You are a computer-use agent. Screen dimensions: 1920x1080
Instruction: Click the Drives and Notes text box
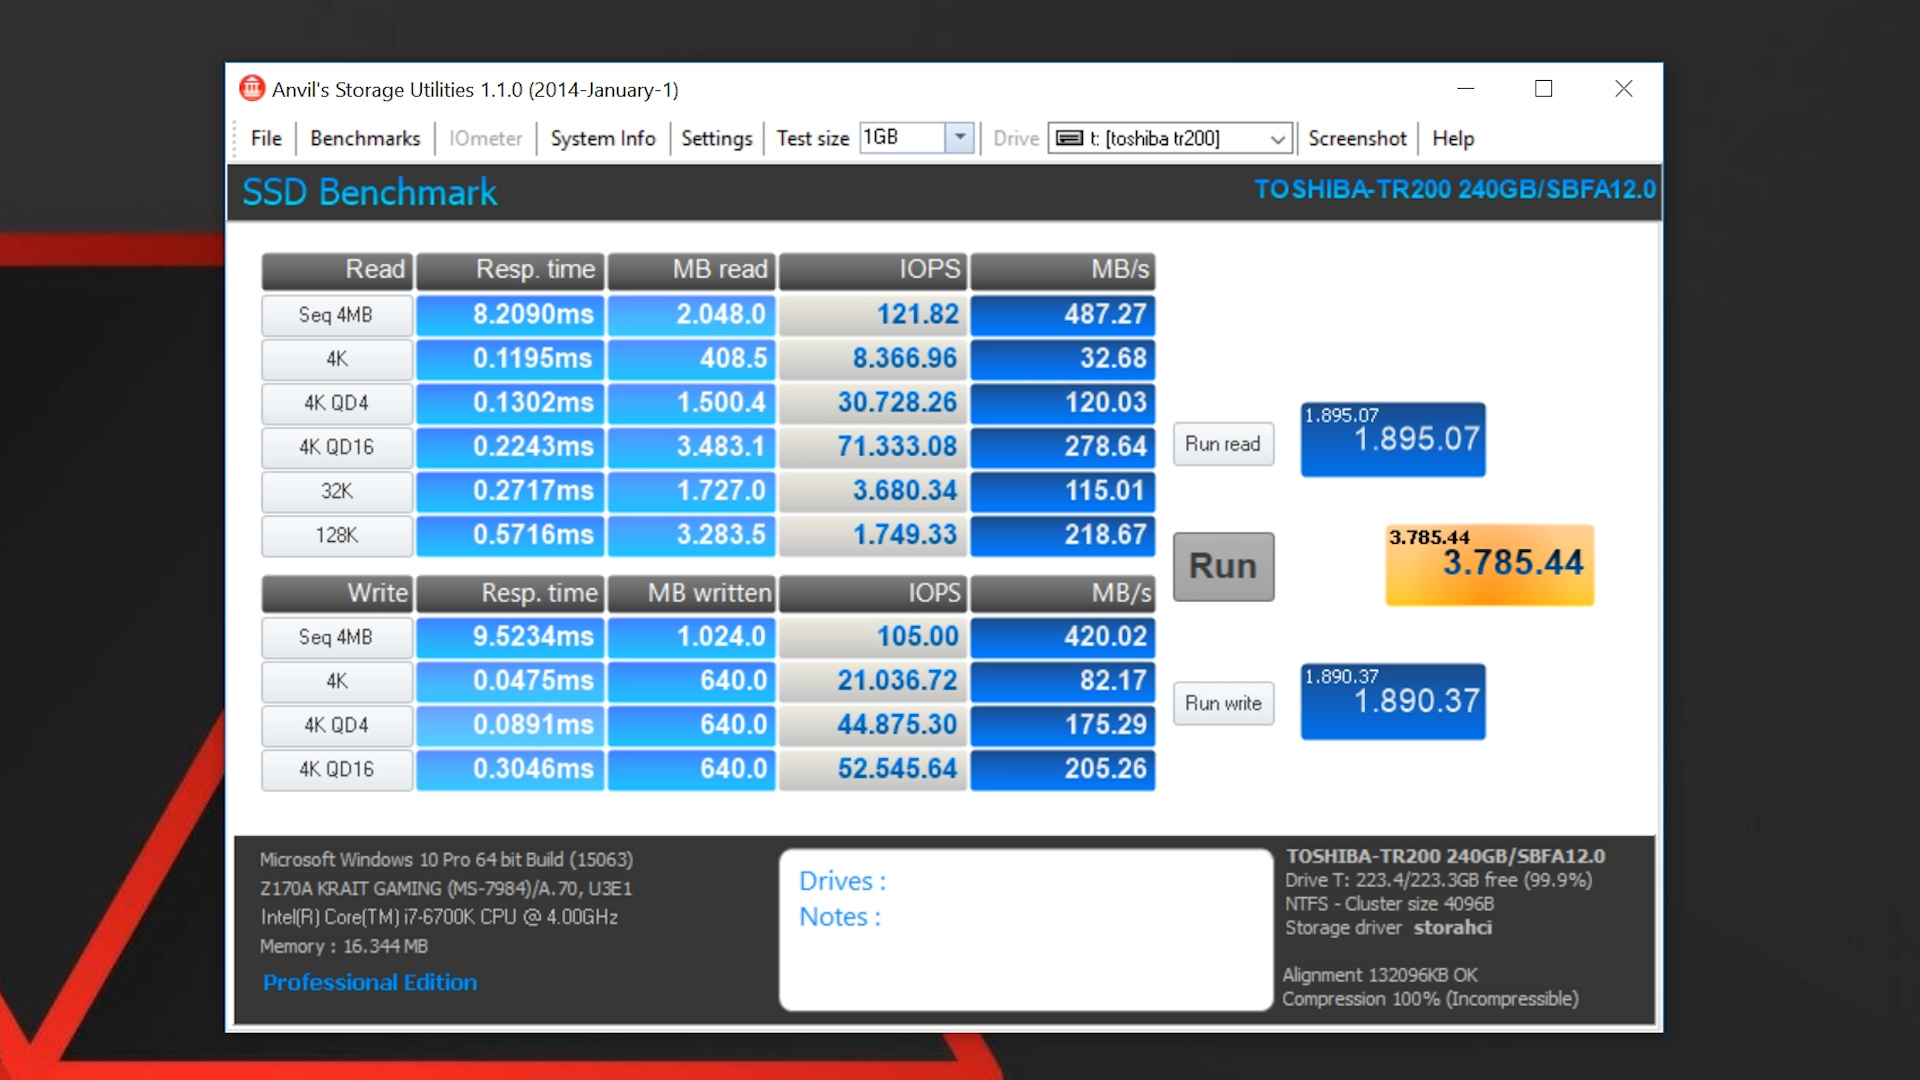[1026, 929]
